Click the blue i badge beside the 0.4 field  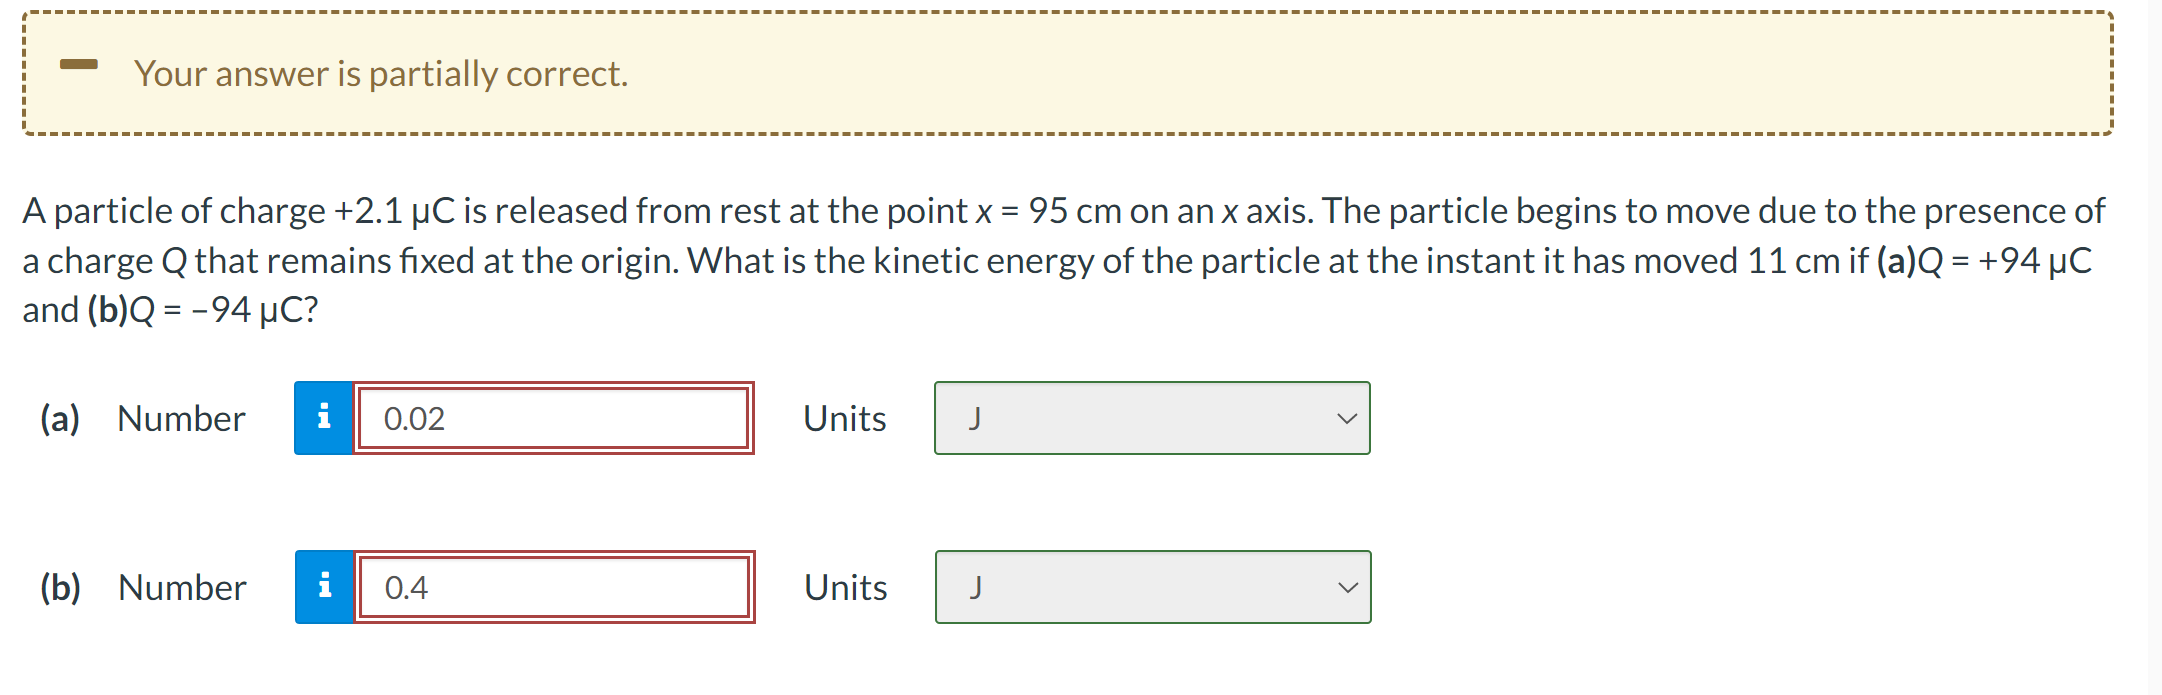coord(323,588)
